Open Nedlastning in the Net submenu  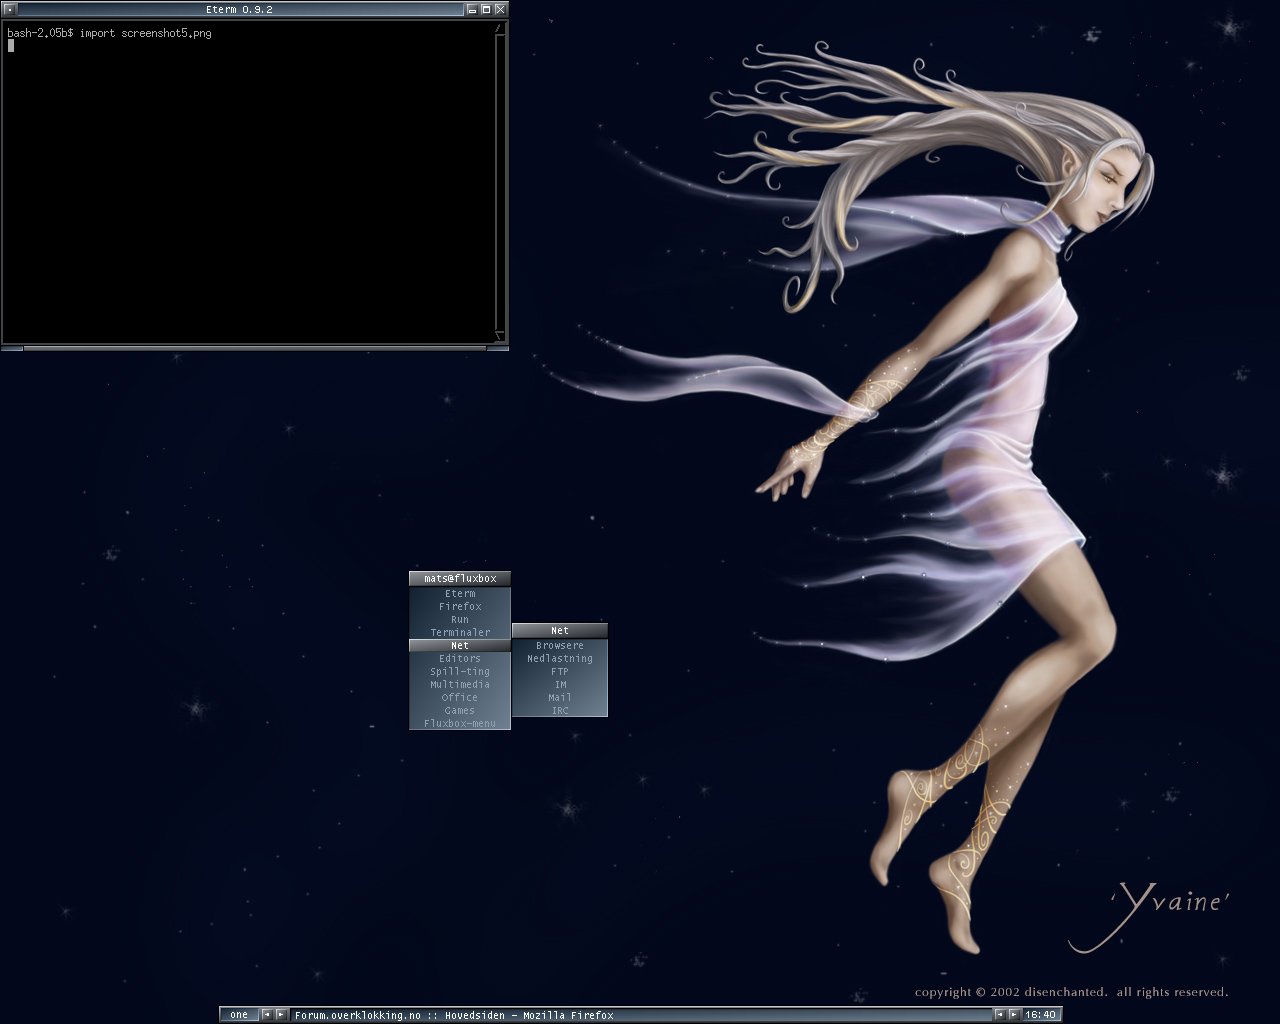point(560,659)
